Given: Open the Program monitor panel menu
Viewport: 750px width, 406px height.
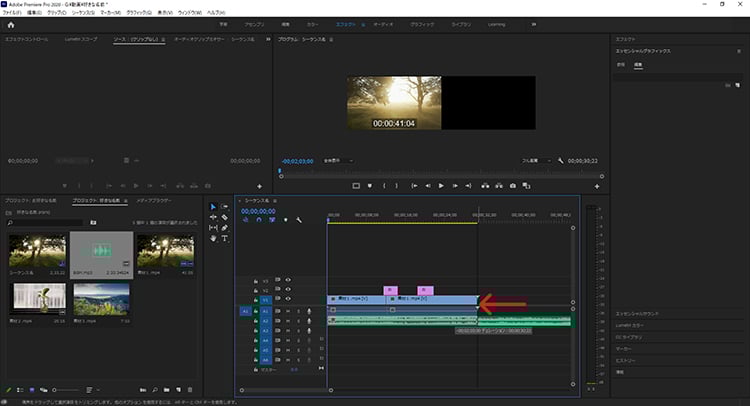Looking at the screenshot, I should [x=331, y=39].
